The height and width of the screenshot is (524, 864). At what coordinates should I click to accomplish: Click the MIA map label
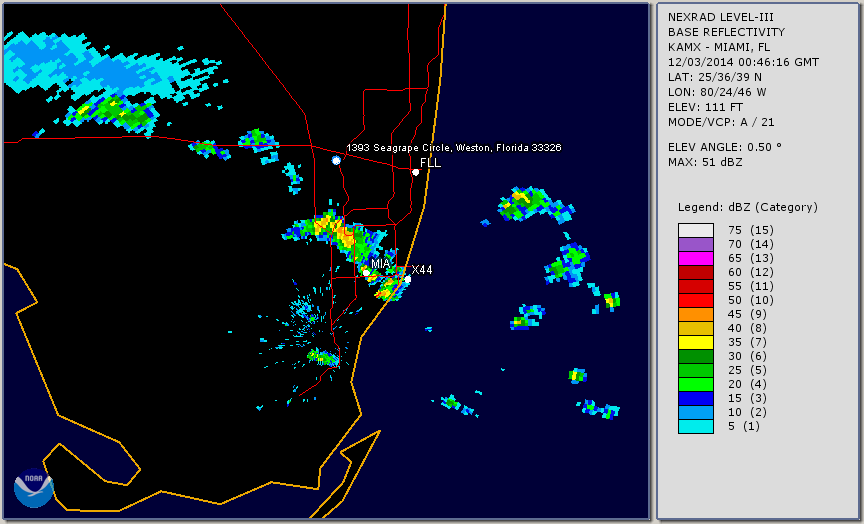(x=381, y=263)
